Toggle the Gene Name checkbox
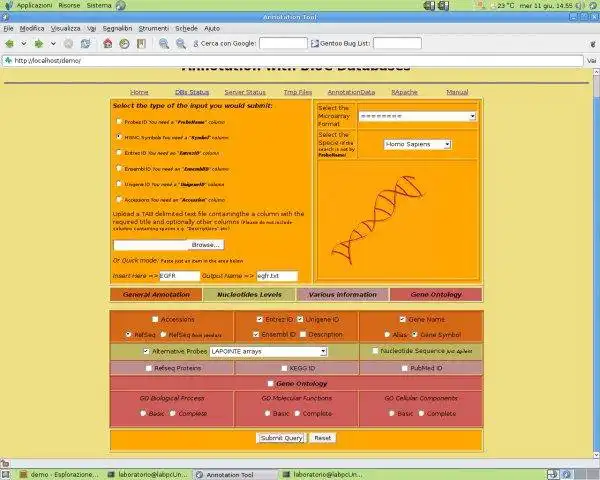 (x=403, y=319)
